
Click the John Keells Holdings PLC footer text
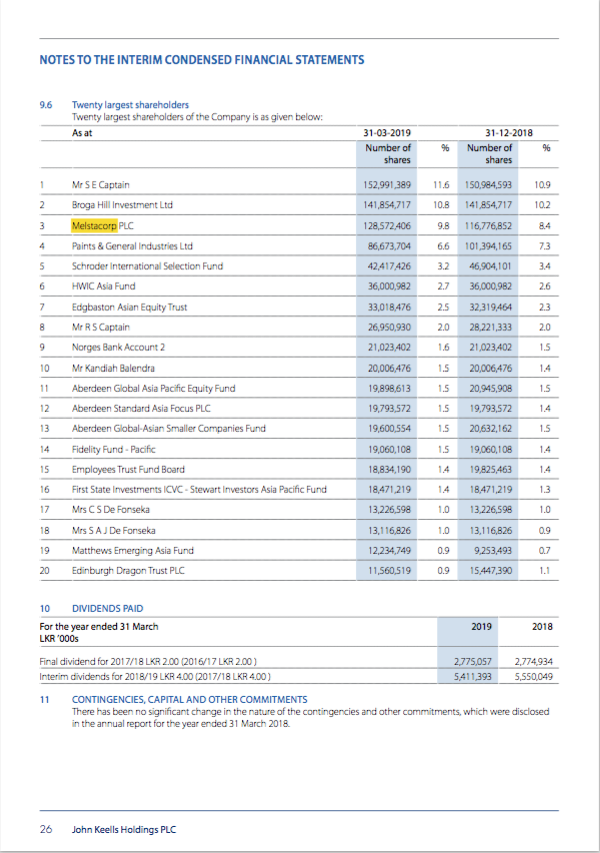tap(124, 829)
